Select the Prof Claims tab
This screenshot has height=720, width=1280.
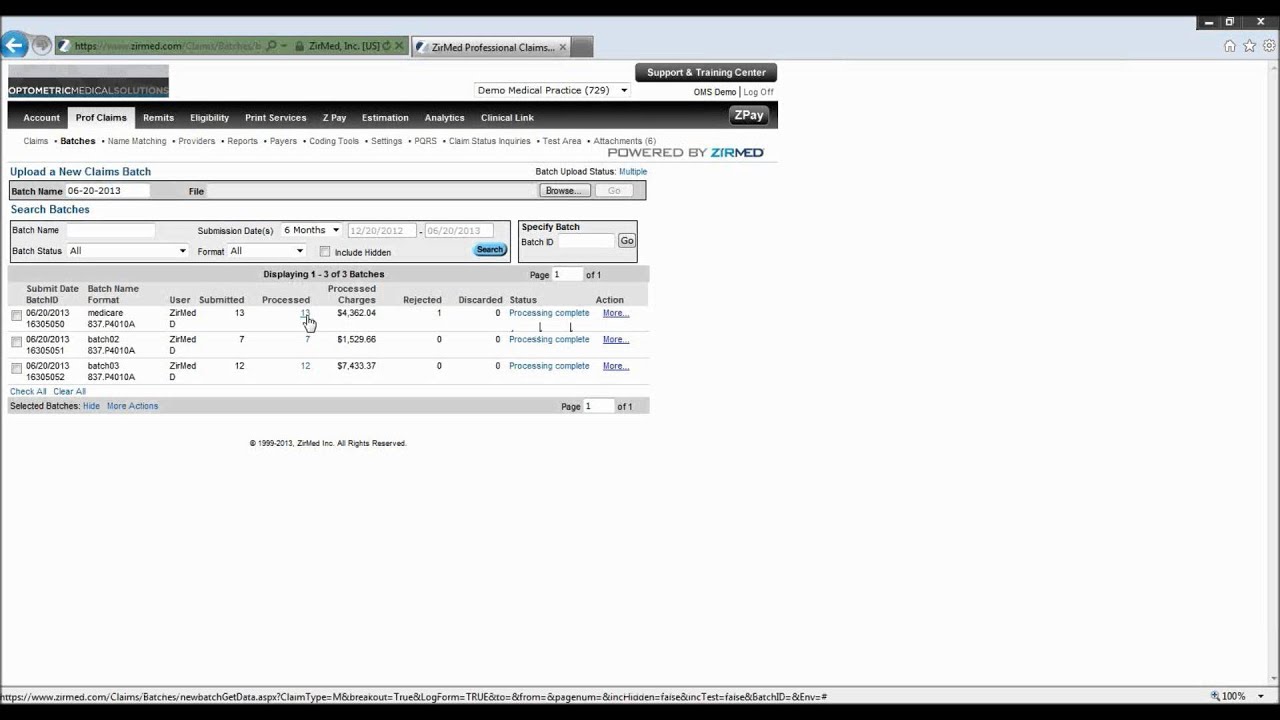(x=101, y=118)
